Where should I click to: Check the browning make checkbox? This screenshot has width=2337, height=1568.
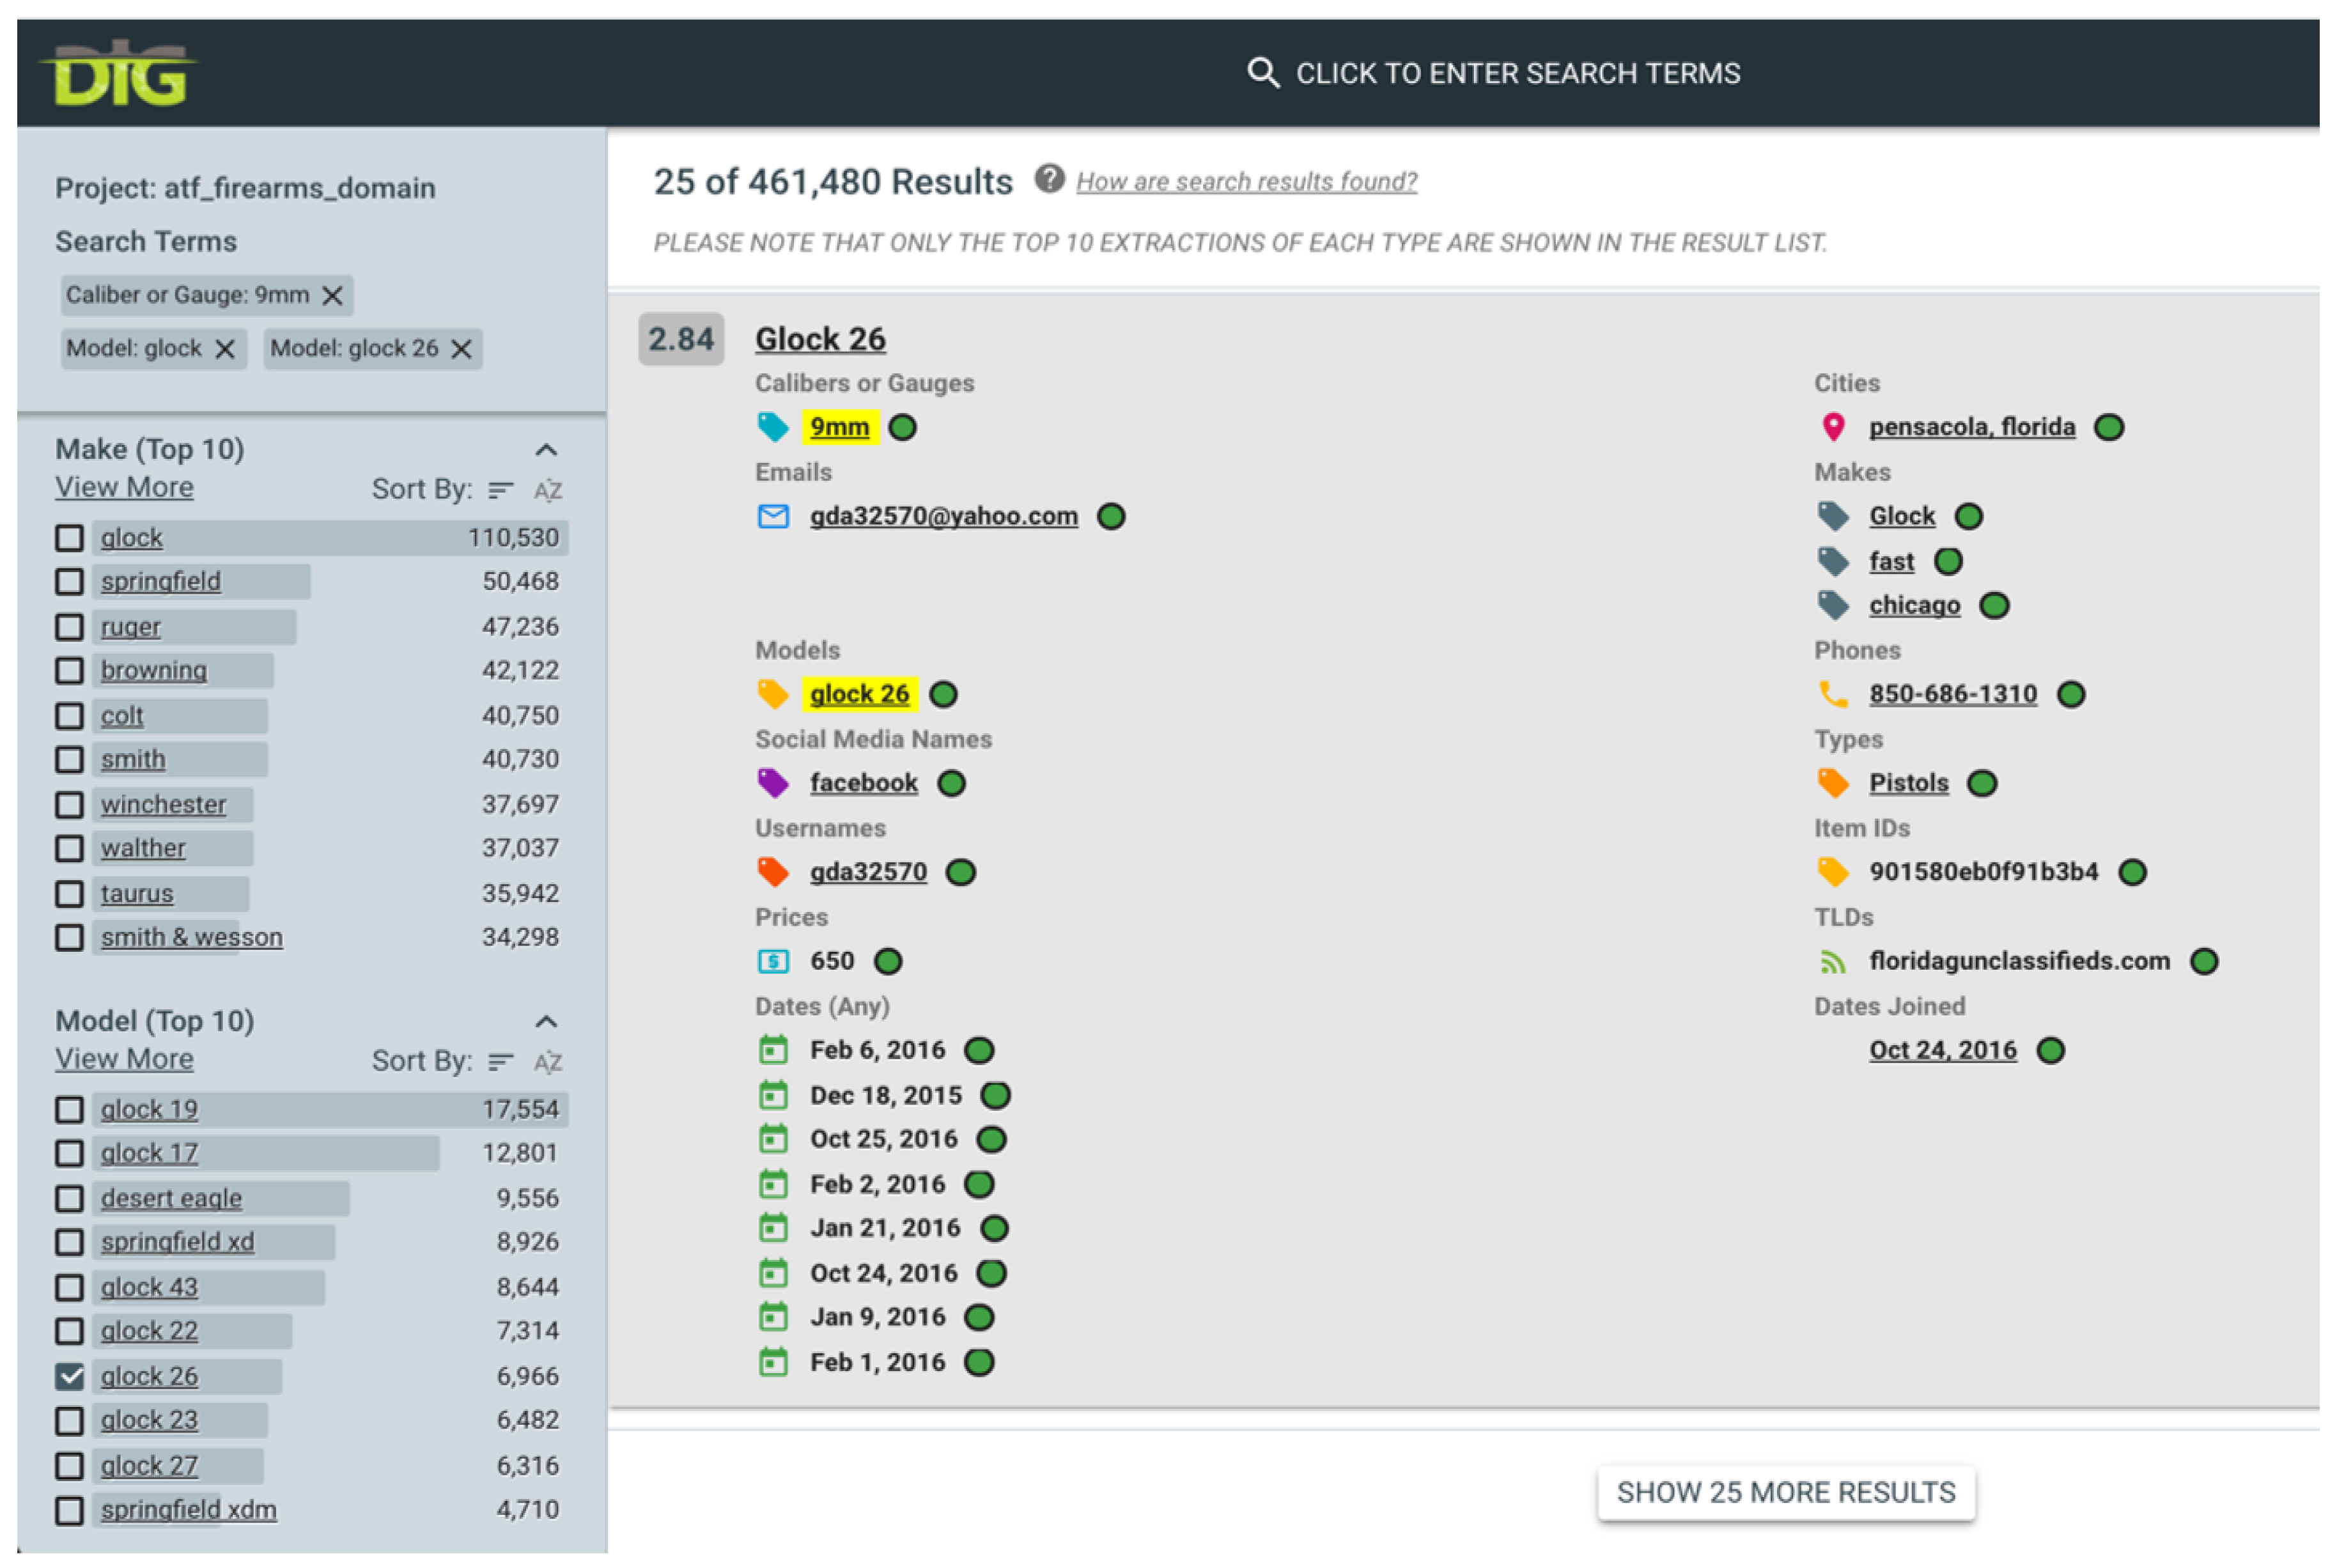pos(69,671)
